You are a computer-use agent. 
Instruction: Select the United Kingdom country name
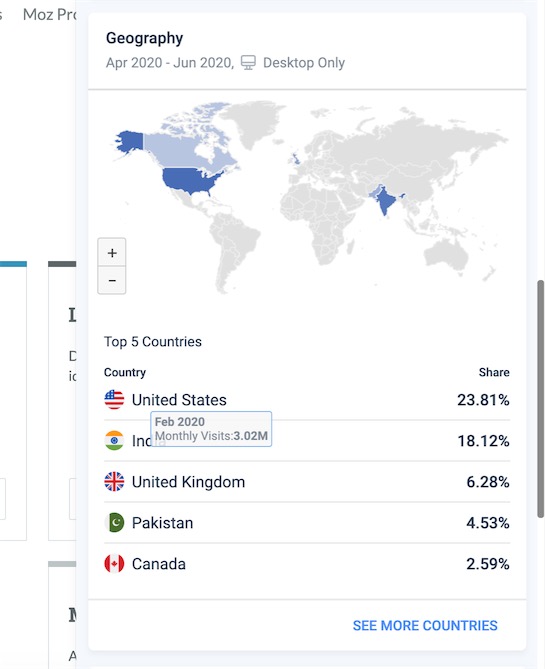pos(188,482)
